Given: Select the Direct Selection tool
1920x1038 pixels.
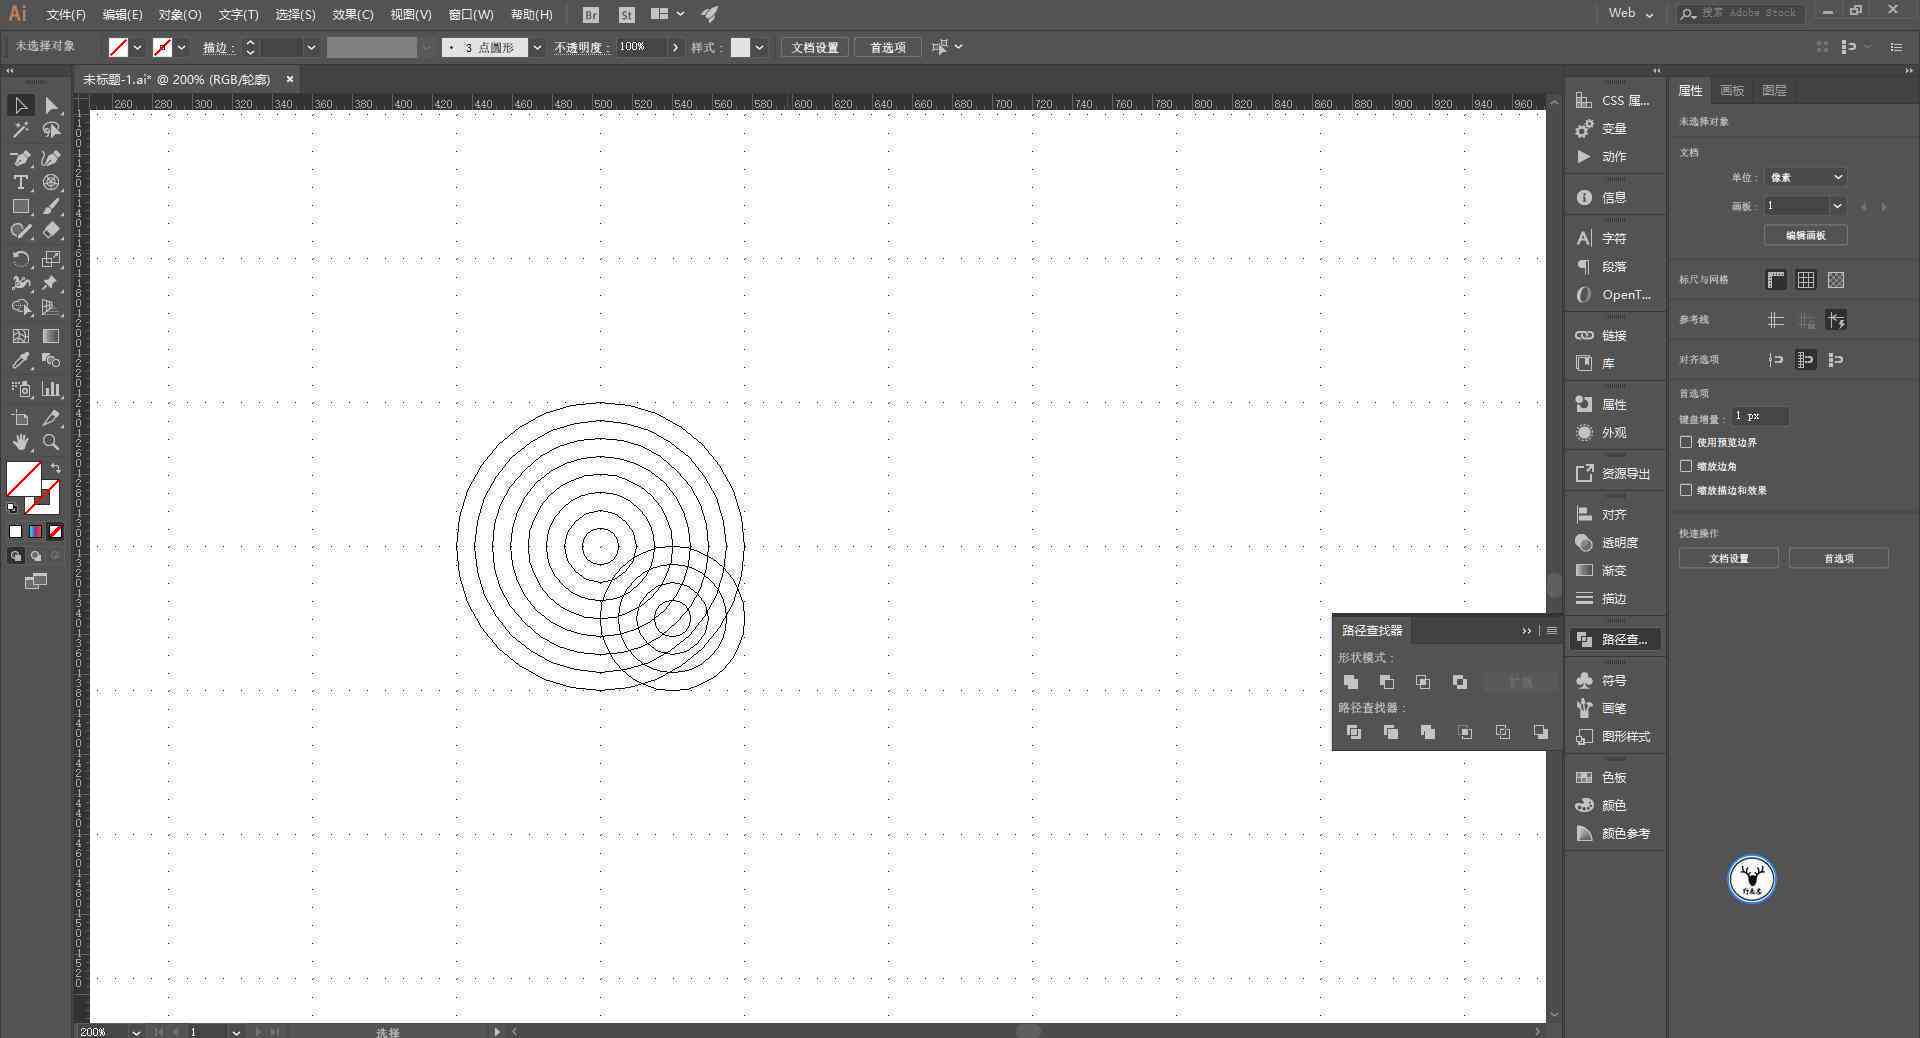Looking at the screenshot, I should (52, 105).
